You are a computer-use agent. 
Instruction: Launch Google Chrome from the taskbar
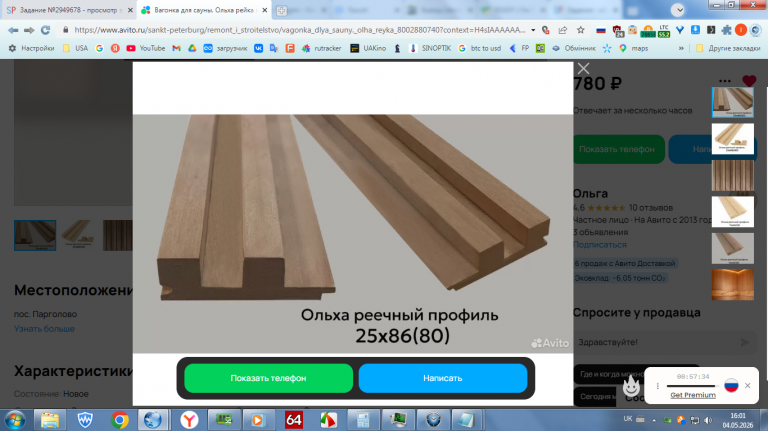(120, 420)
